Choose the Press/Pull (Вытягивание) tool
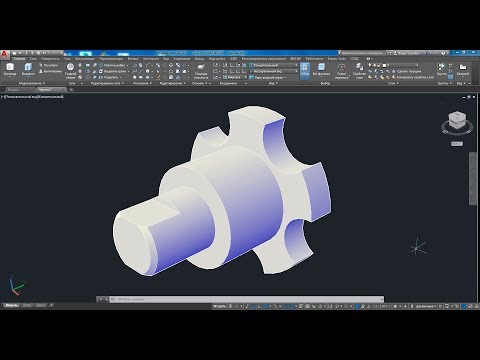This screenshot has height=360, width=480. (x=51, y=71)
